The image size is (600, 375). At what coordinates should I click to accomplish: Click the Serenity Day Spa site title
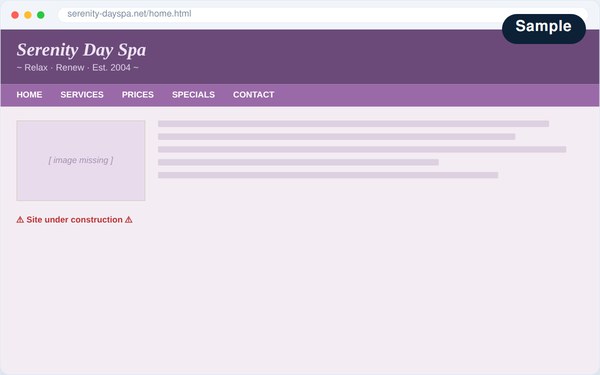pos(81,50)
